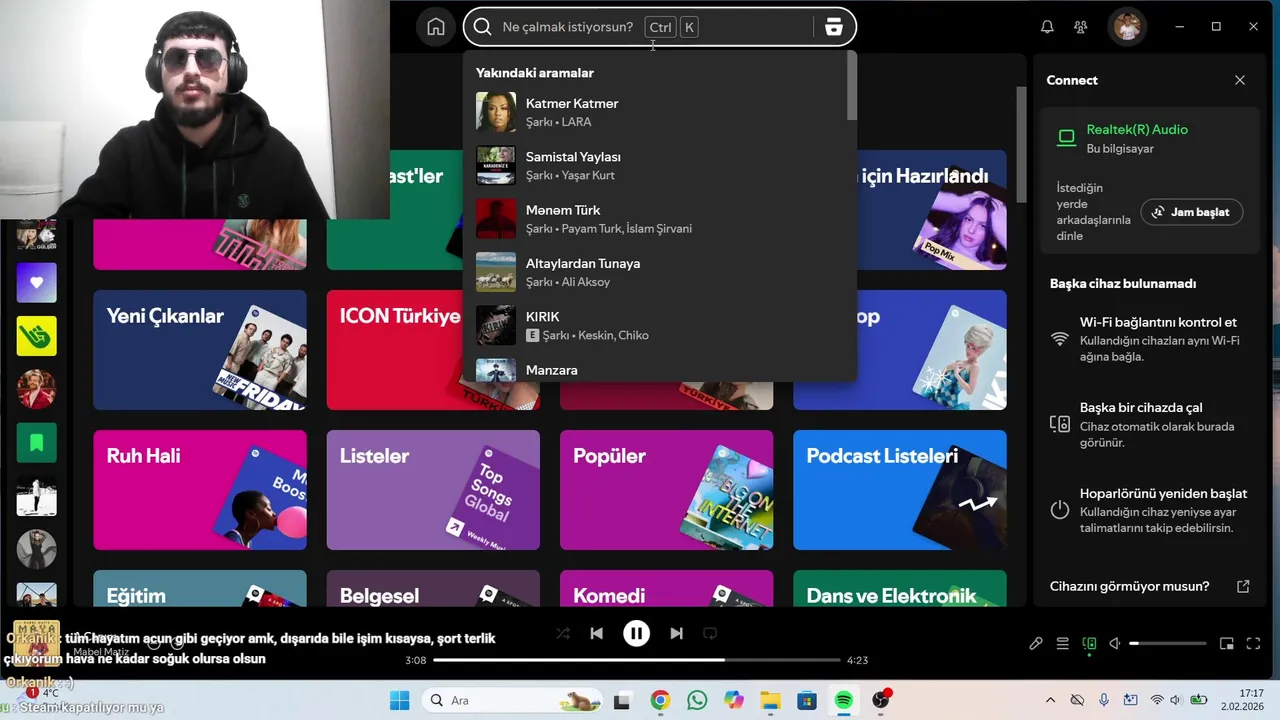Open the için Hazırlandı Pop Mix card
The height and width of the screenshot is (720, 1280).
click(932, 210)
